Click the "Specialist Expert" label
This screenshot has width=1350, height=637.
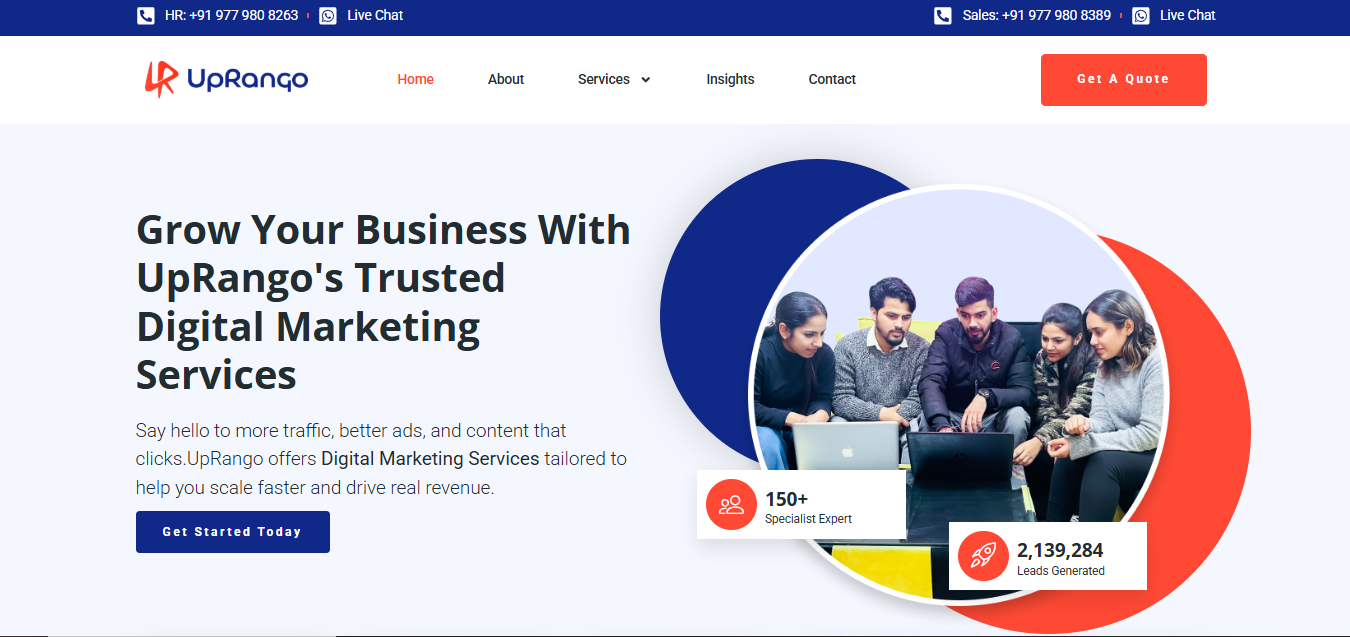(808, 519)
